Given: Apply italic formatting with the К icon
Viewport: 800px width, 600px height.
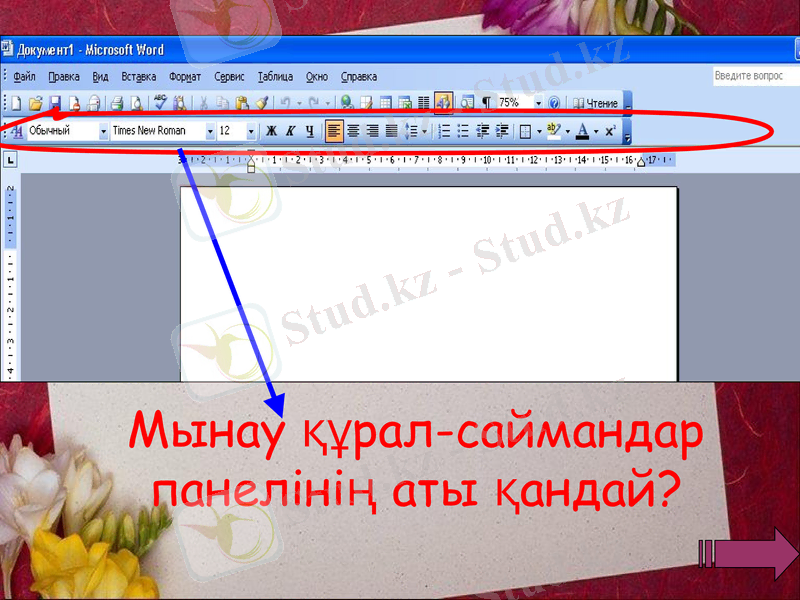Looking at the screenshot, I should pyautogui.click(x=289, y=130).
